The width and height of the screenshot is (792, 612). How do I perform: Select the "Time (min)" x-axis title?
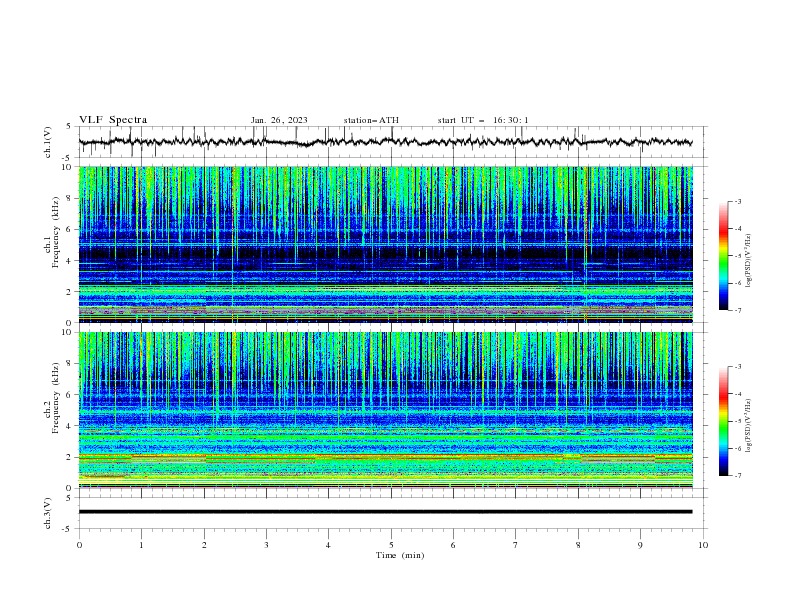tap(400, 555)
